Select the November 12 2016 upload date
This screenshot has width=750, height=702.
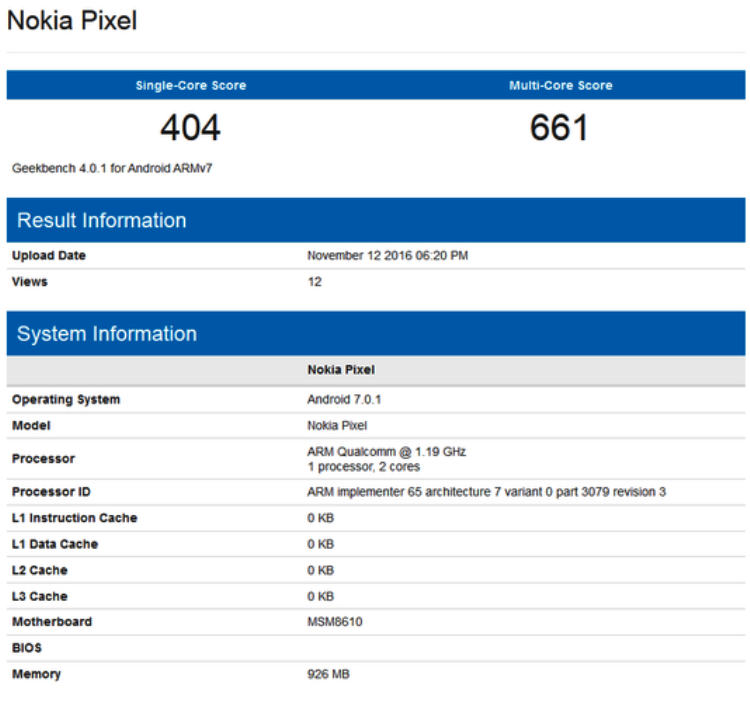(387, 256)
